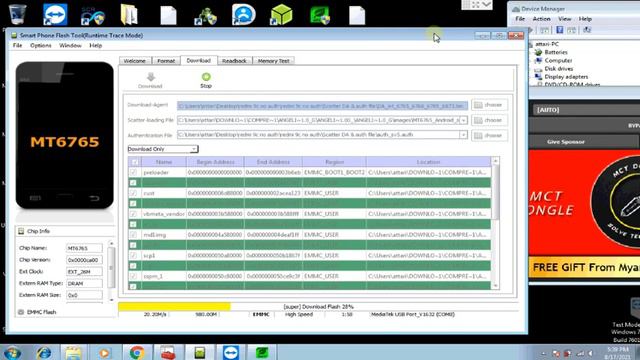Click the taskbar clock

[x=618, y=353]
